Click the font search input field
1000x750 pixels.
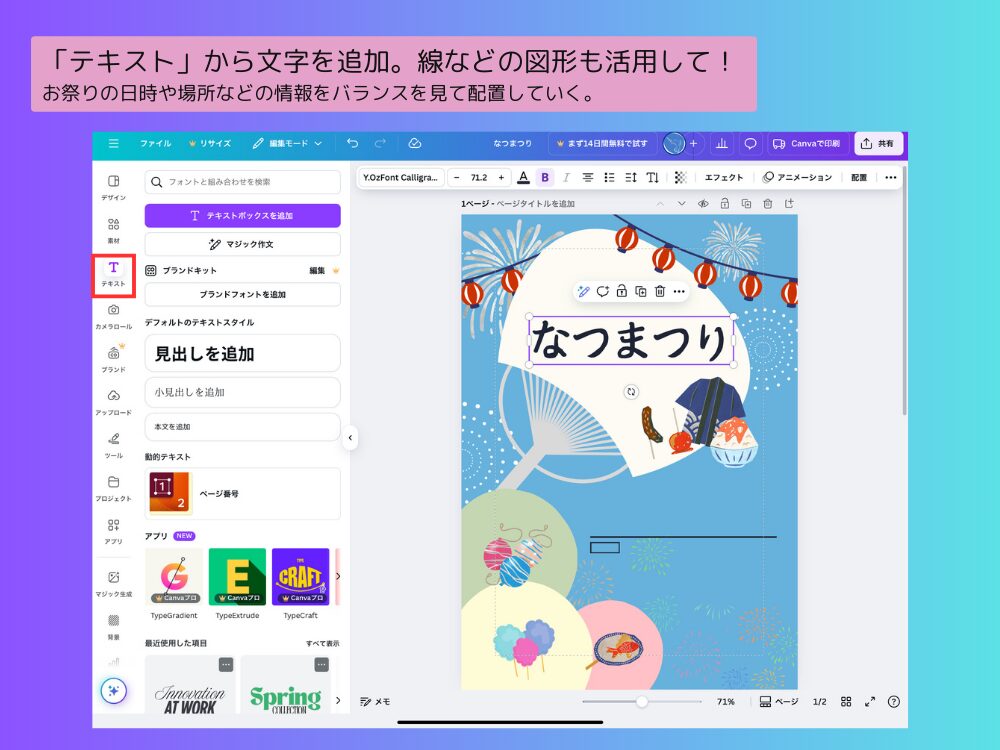coord(242,182)
